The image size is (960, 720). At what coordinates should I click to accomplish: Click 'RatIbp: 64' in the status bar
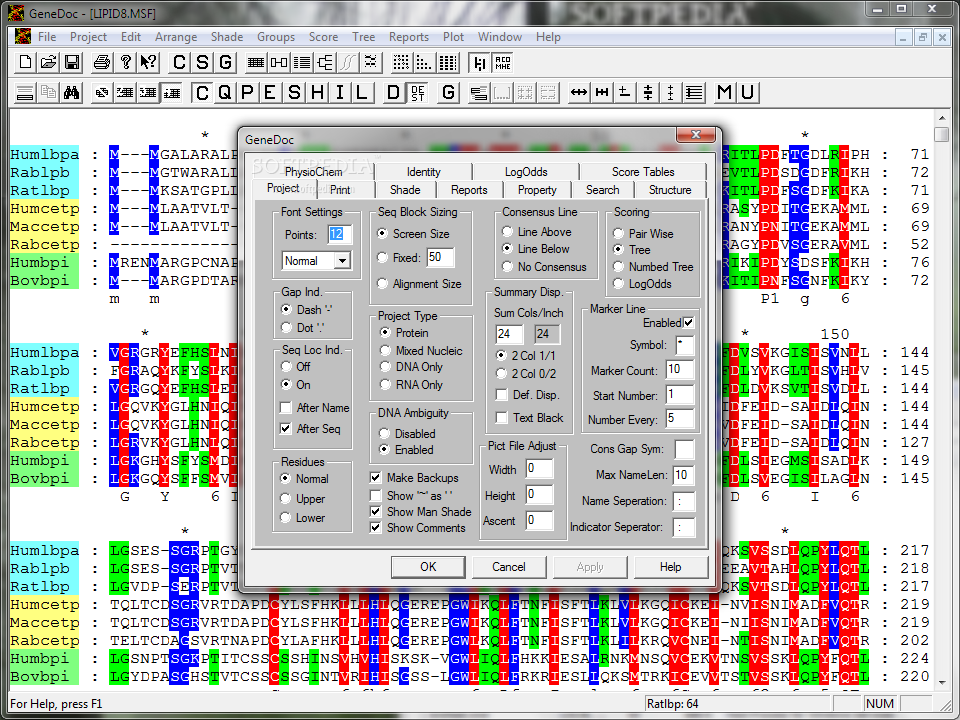pos(672,704)
